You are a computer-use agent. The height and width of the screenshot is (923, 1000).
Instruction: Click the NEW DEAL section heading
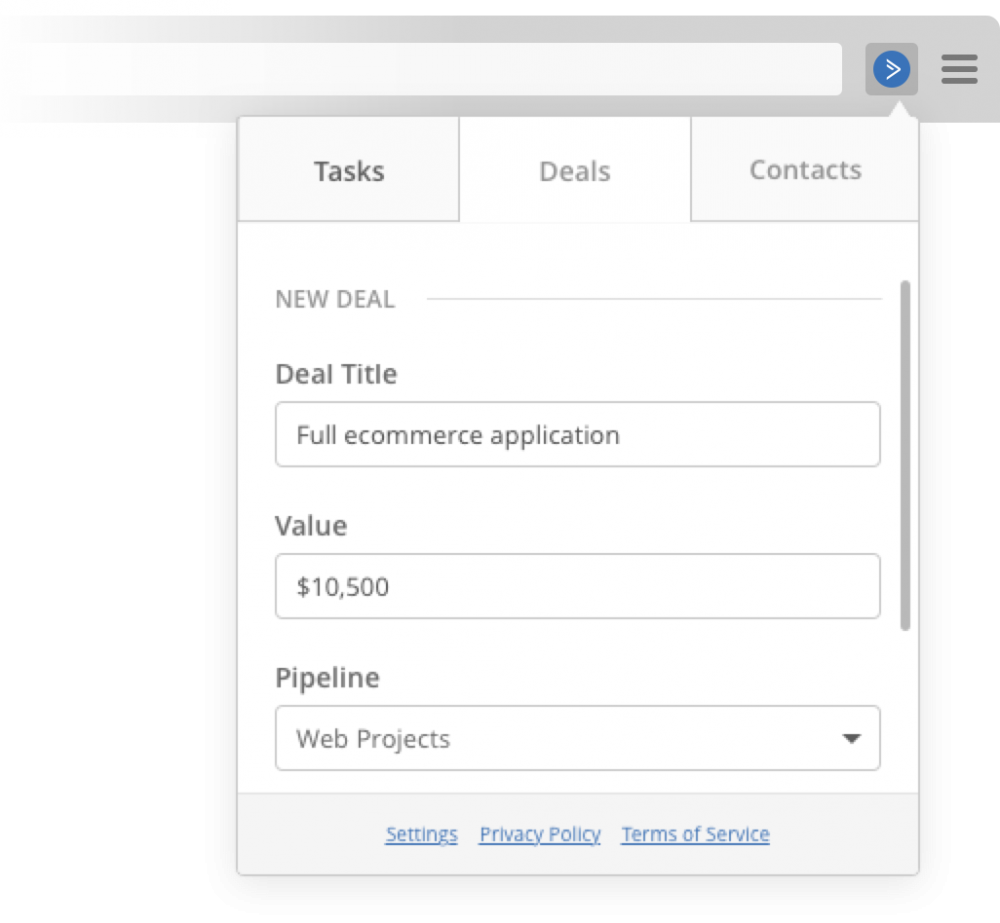(335, 299)
